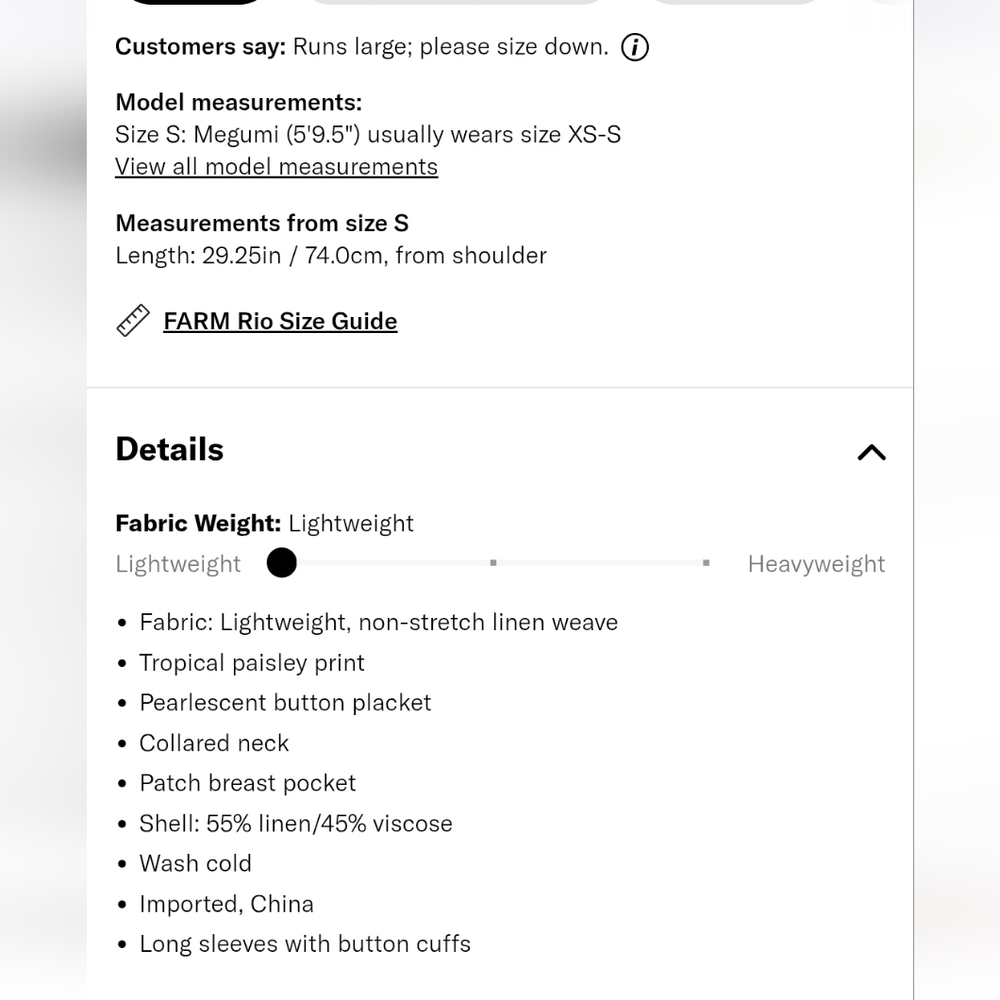Click the Fabric Weight label
This screenshot has height=1000, width=1000.
(x=198, y=523)
